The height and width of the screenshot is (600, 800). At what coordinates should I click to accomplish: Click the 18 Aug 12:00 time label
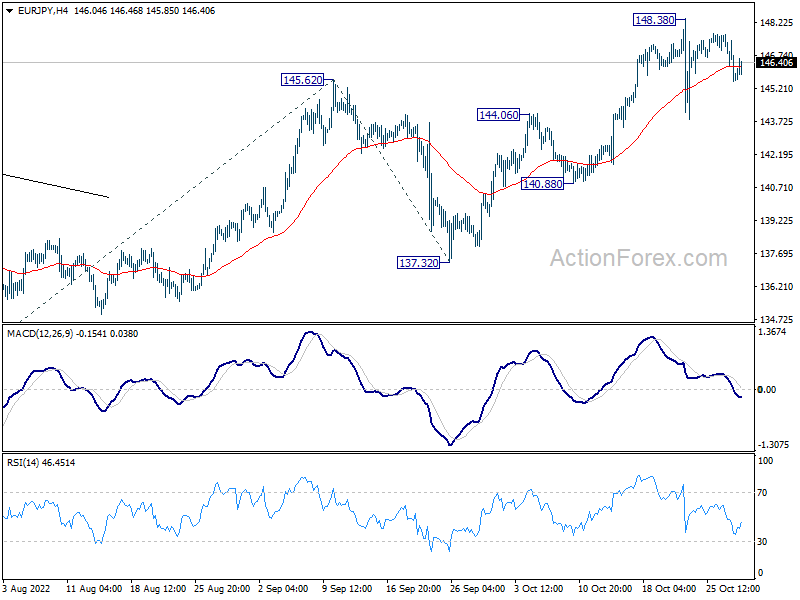[x=158, y=589]
